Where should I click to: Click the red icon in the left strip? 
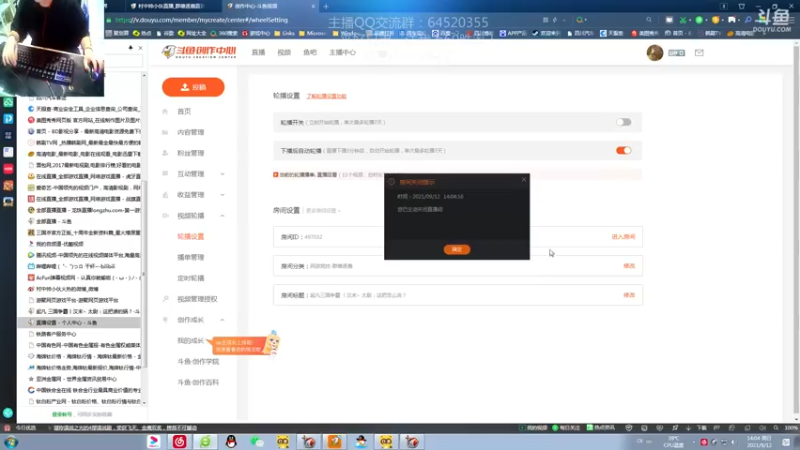click(x=8, y=168)
